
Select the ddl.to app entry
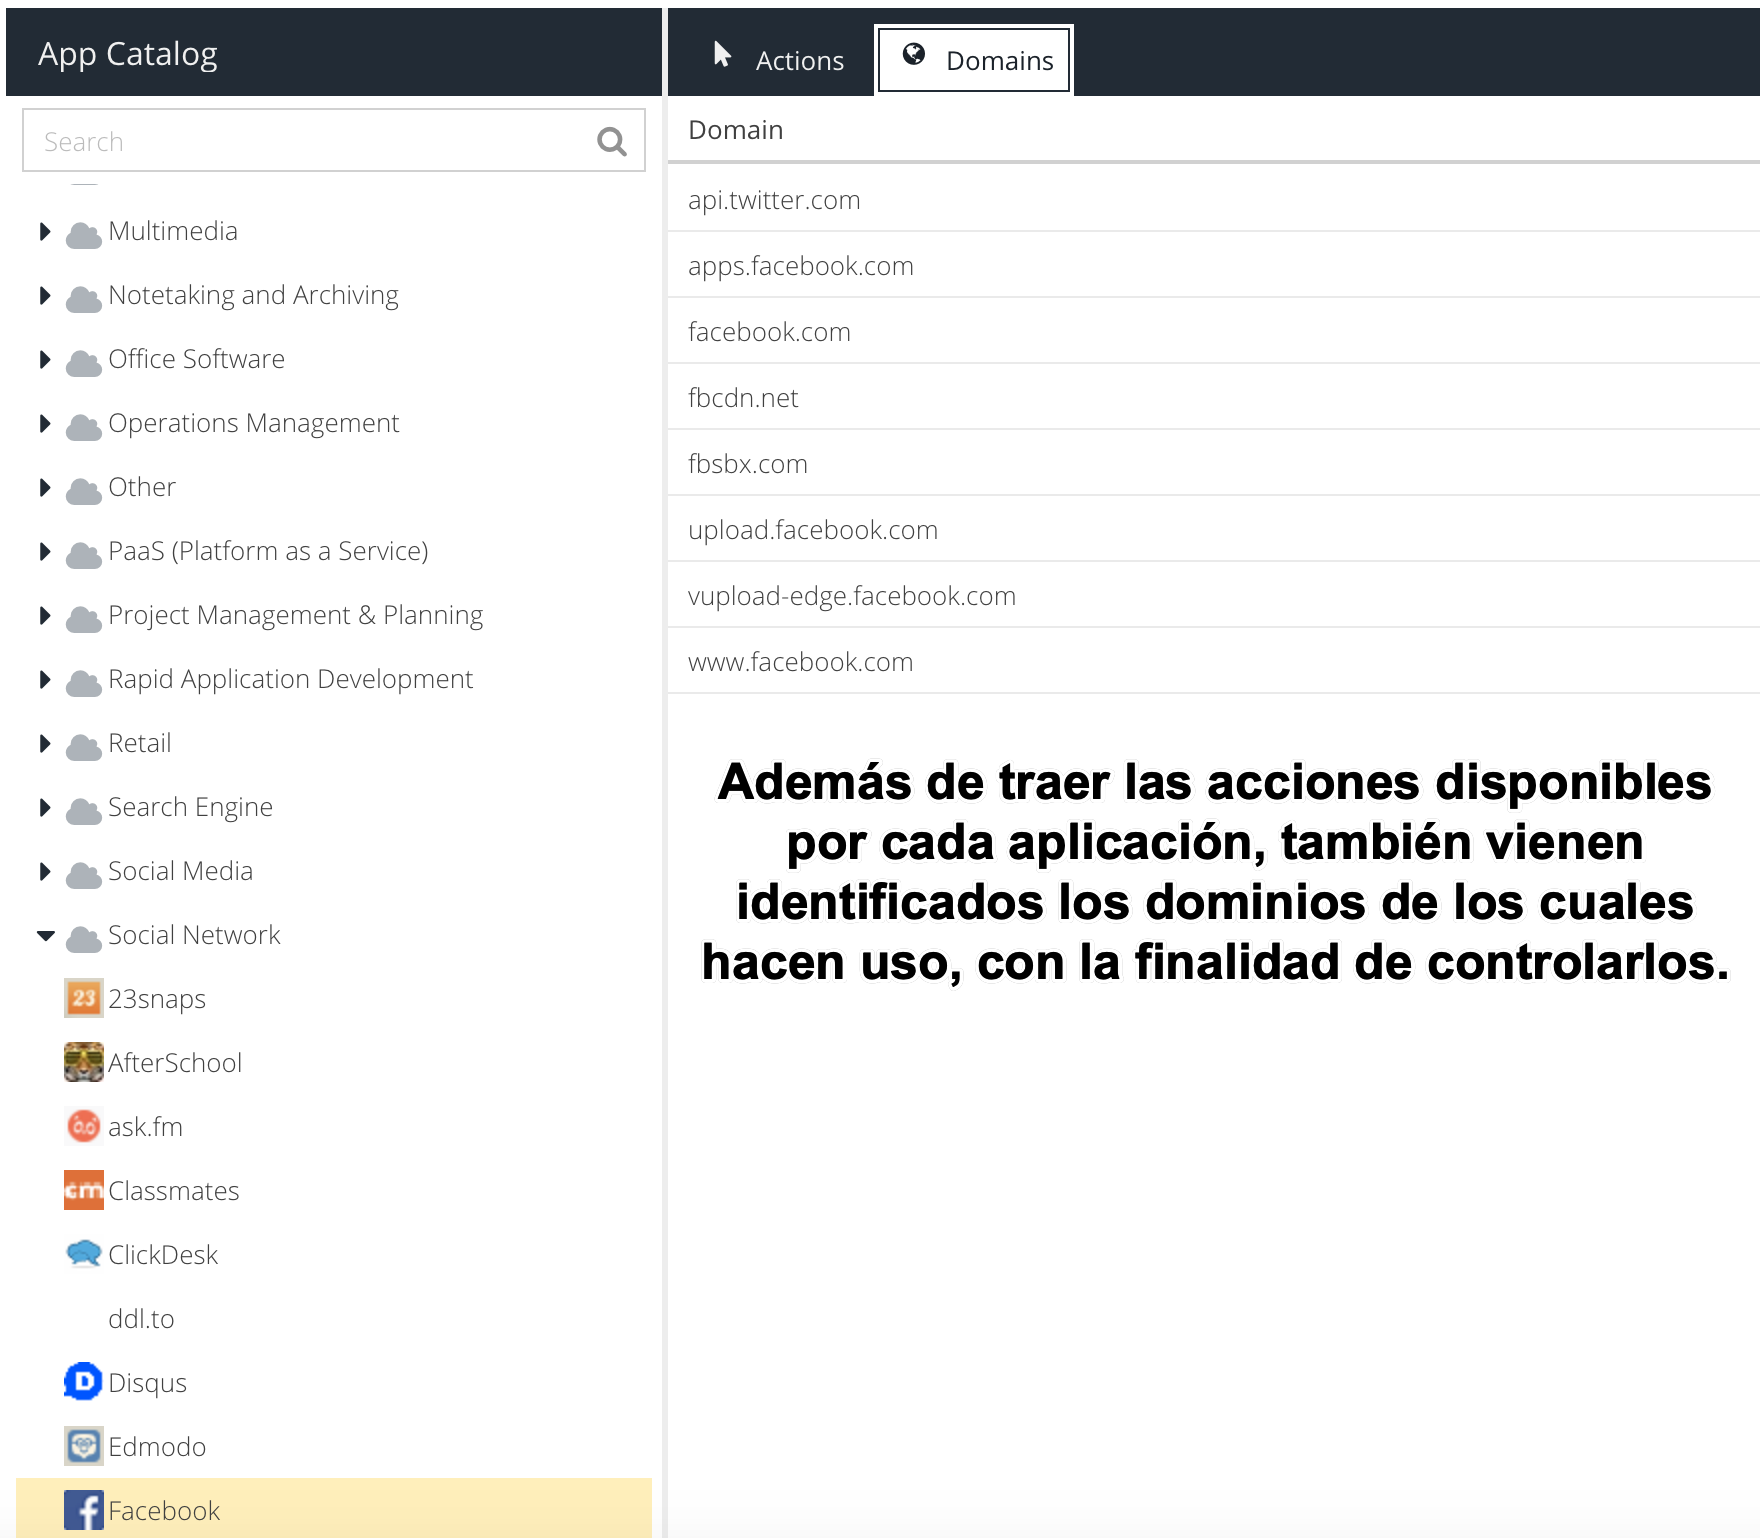[x=141, y=1319]
